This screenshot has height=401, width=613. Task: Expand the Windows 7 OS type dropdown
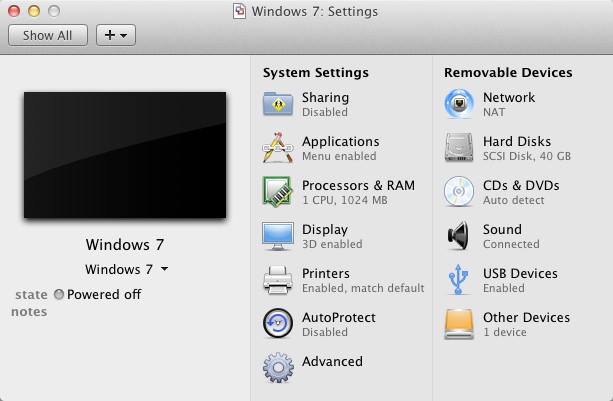point(127,269)
